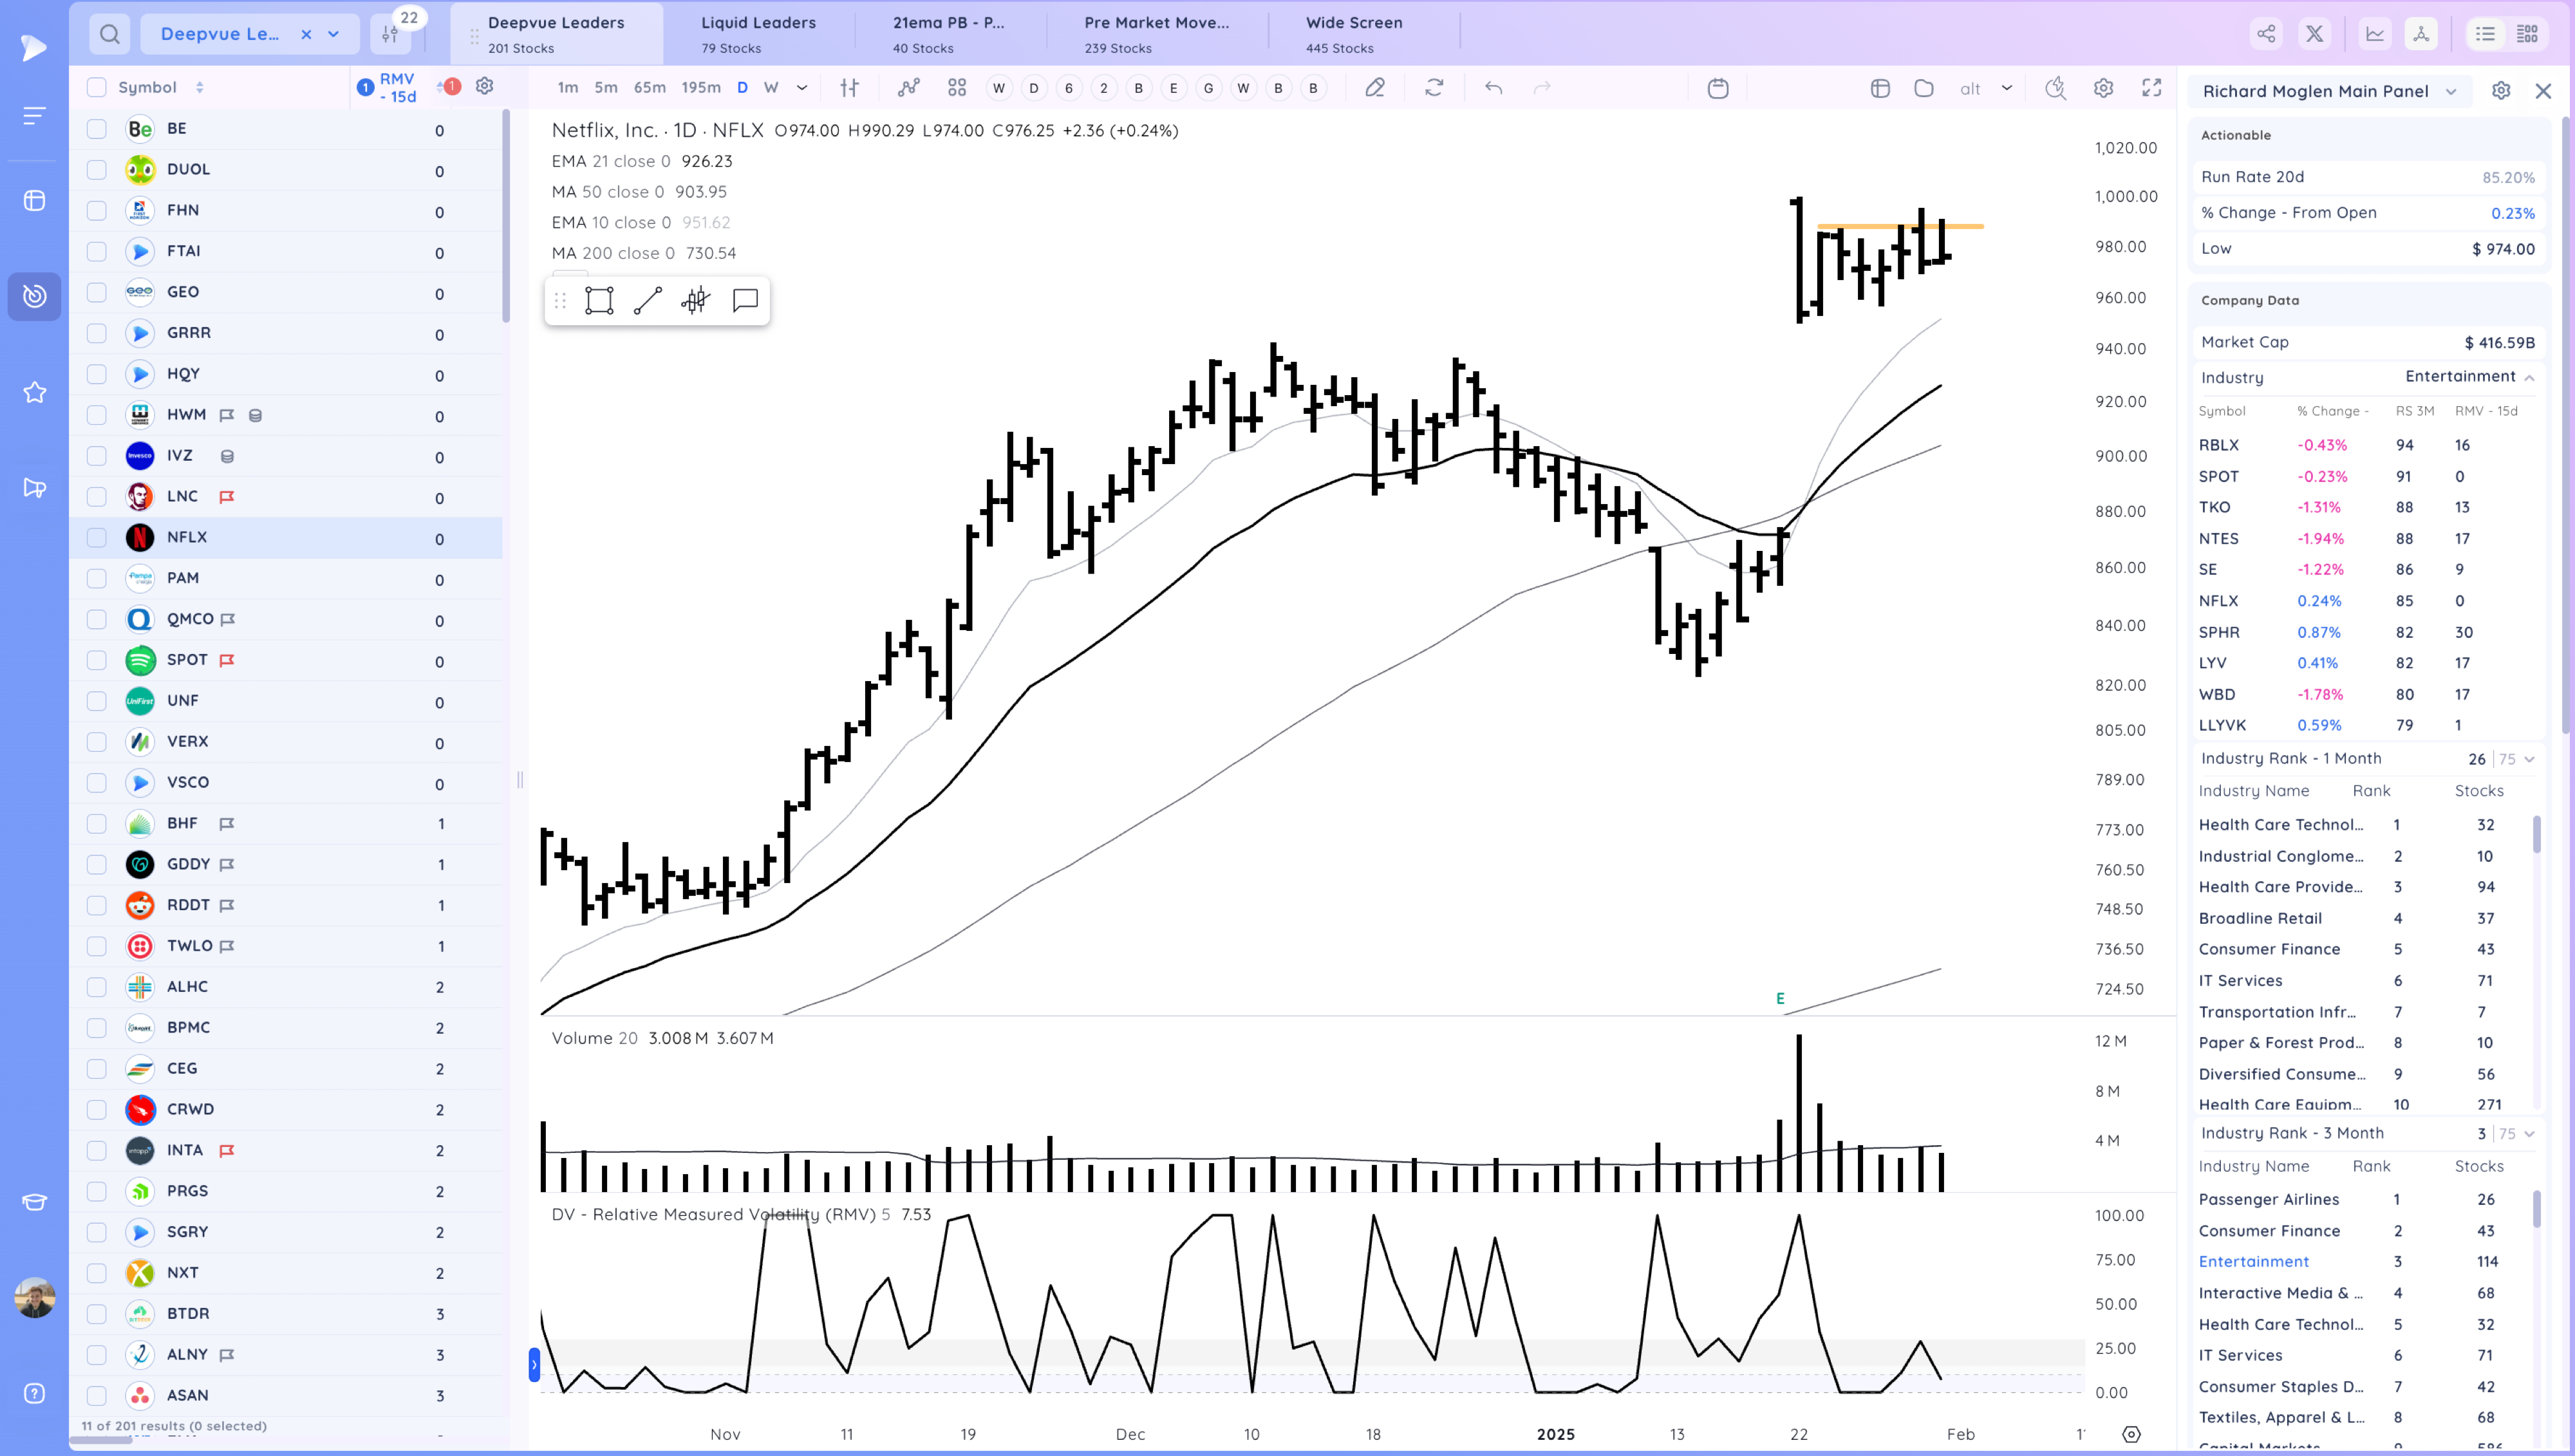Click the eraser tool in chart toolbar
Image resolution: width=2575 pixels, height=1456 pixels.
click(1375, 88)
